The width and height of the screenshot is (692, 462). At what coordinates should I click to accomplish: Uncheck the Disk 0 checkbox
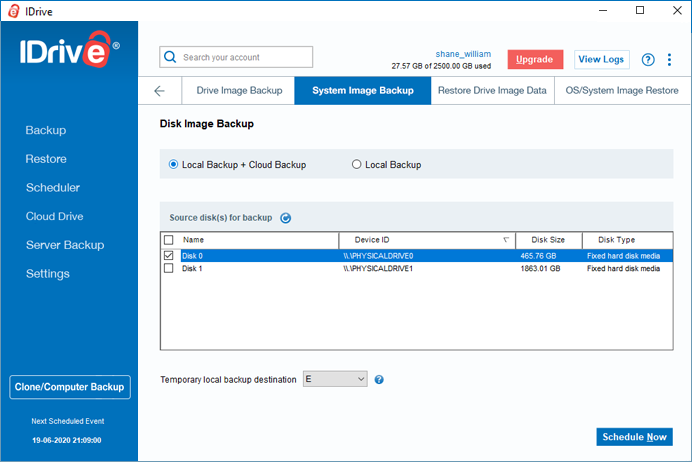tap(169, 255)
